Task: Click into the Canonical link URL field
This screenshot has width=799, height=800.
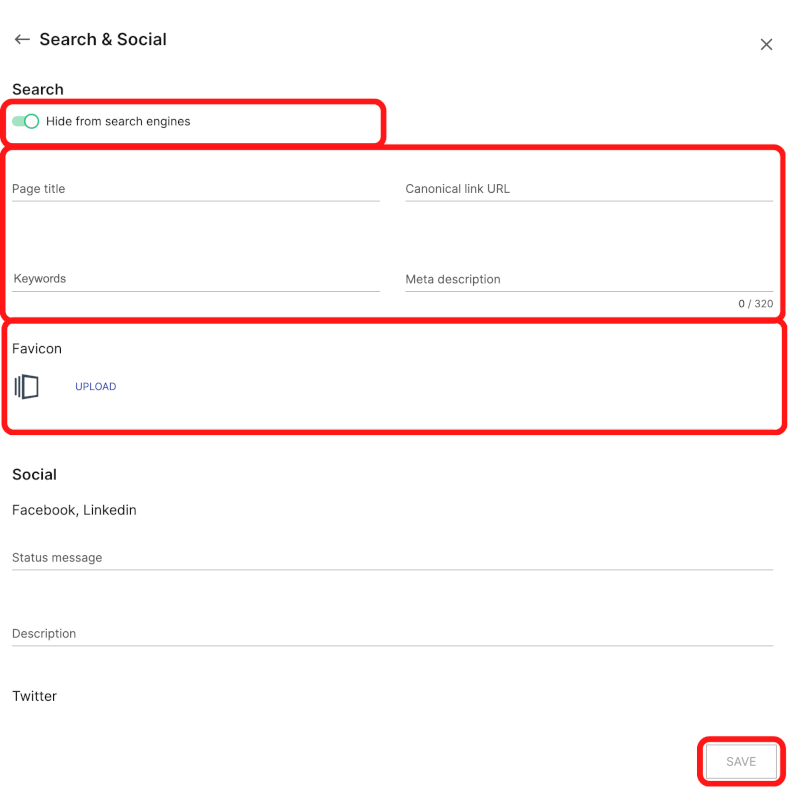Action: pyautogui.click(x=589, y=189)
